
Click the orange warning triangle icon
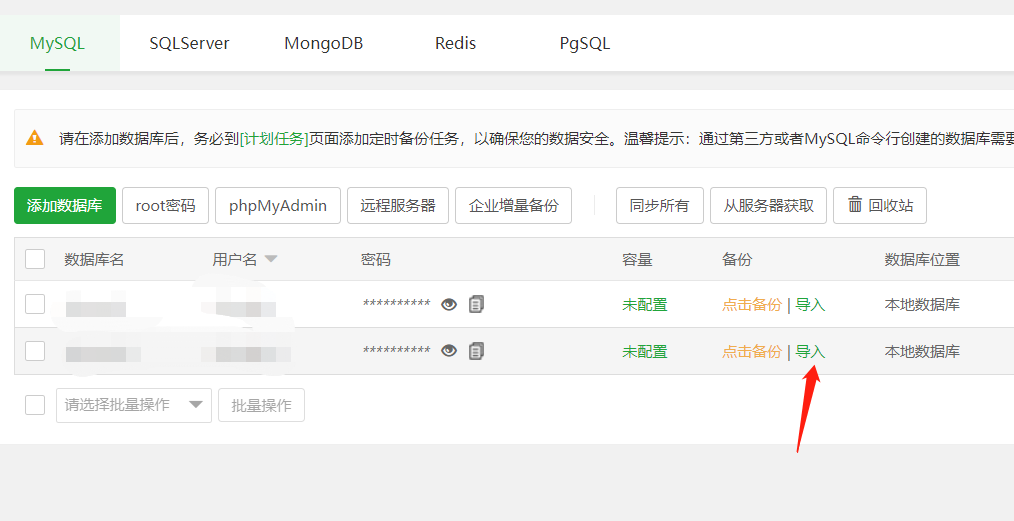point(35,138)
